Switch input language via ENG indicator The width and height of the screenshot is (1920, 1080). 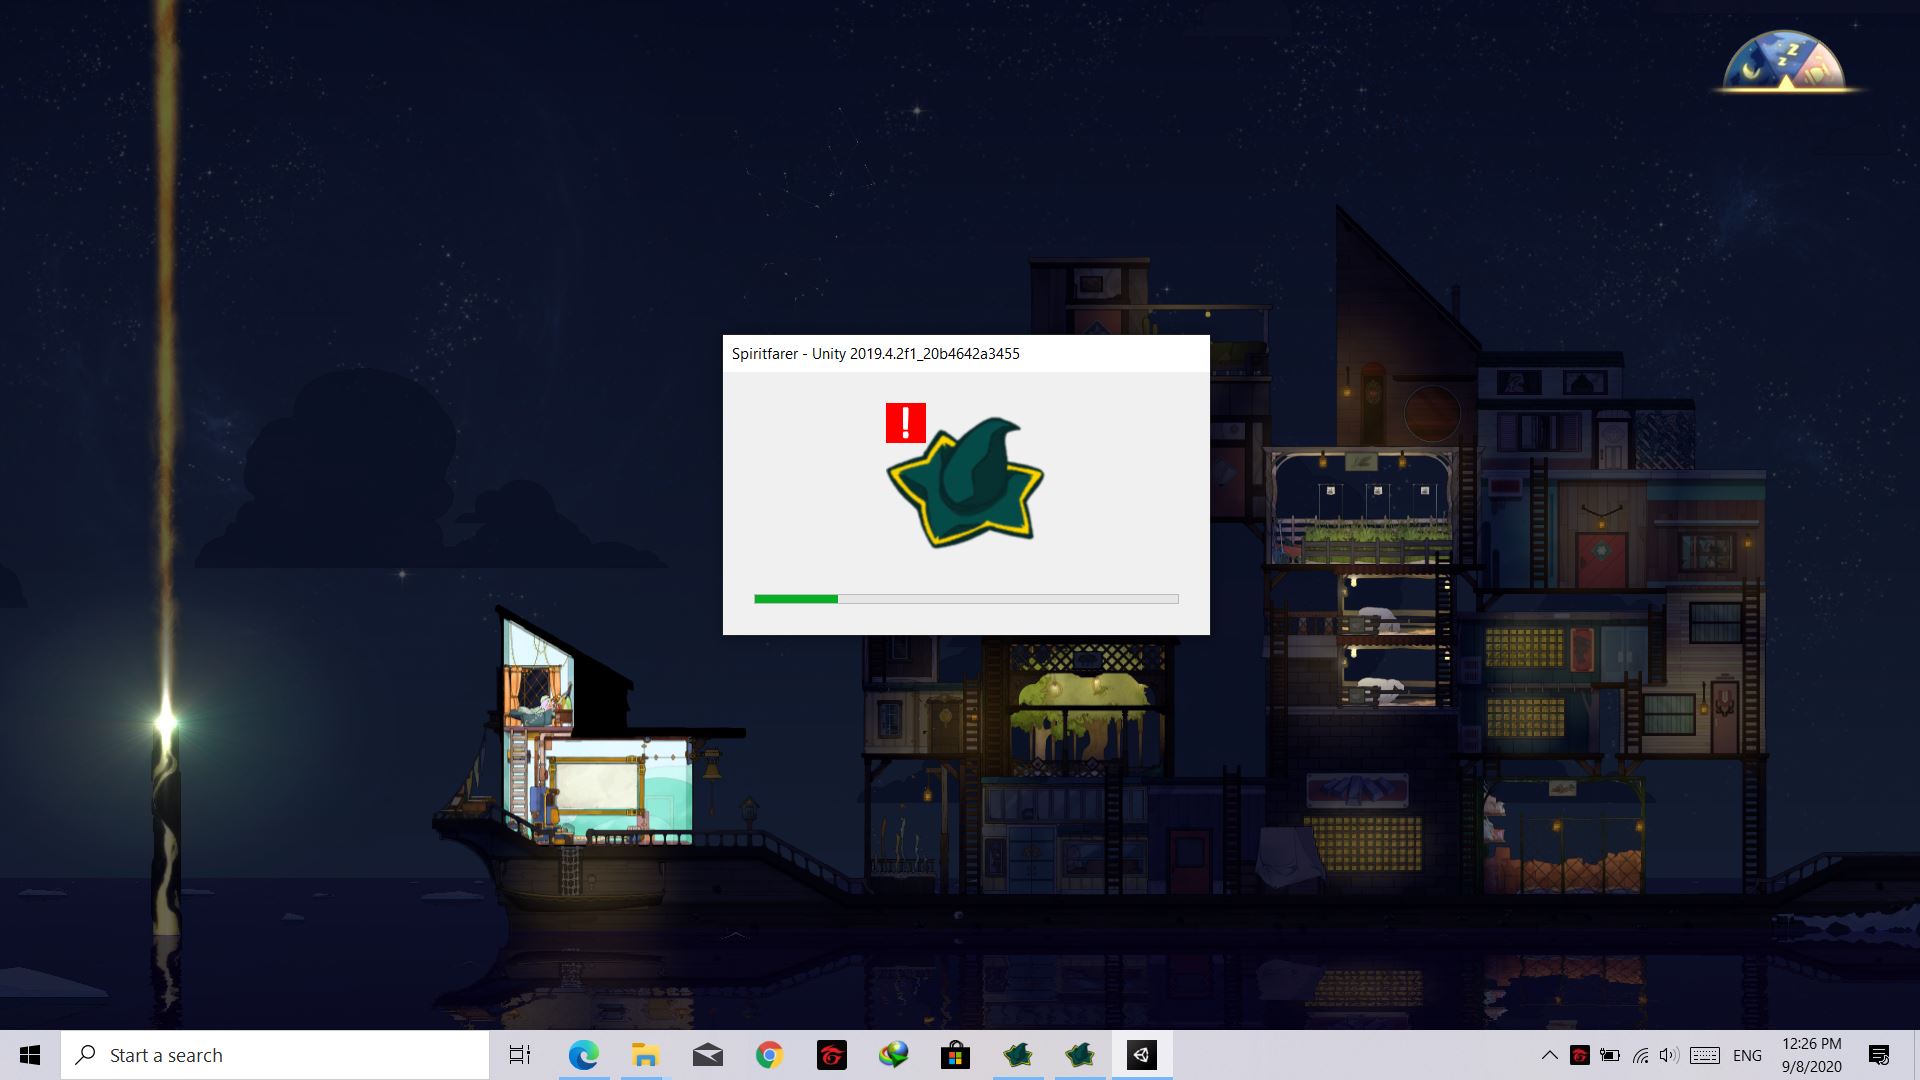1747,1055
